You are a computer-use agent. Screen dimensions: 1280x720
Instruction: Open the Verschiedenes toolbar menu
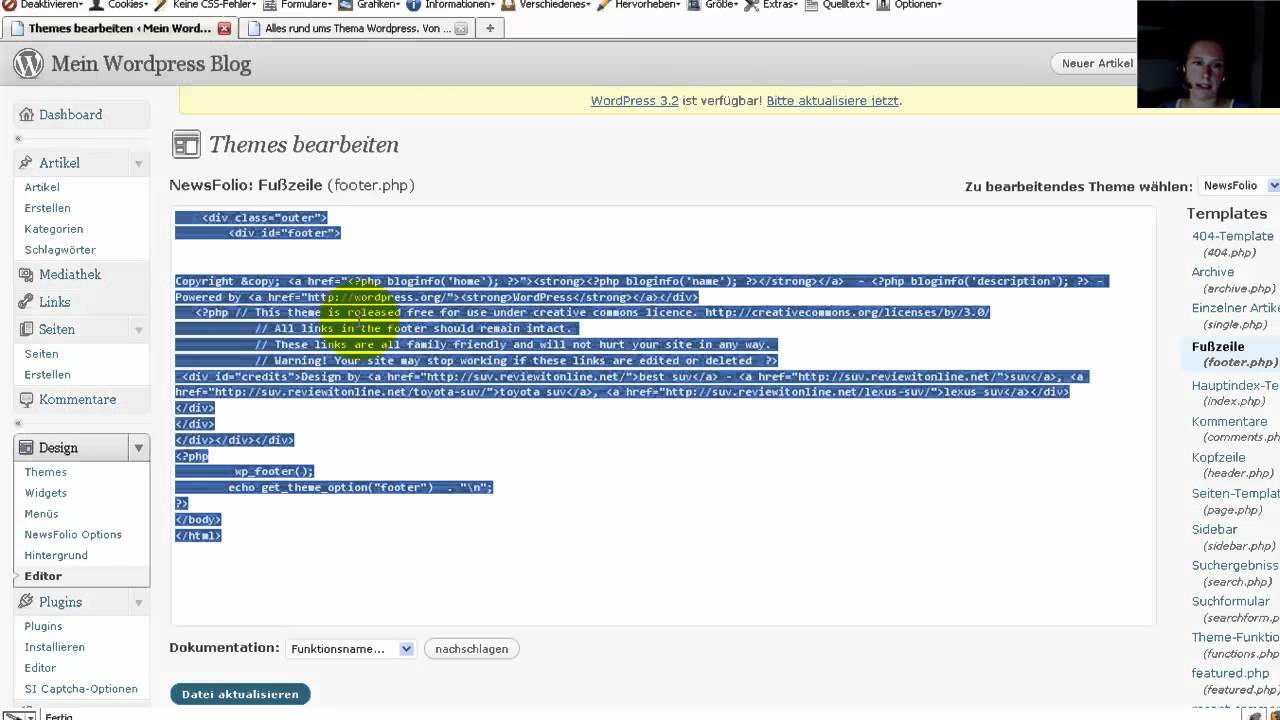(546, 4)
